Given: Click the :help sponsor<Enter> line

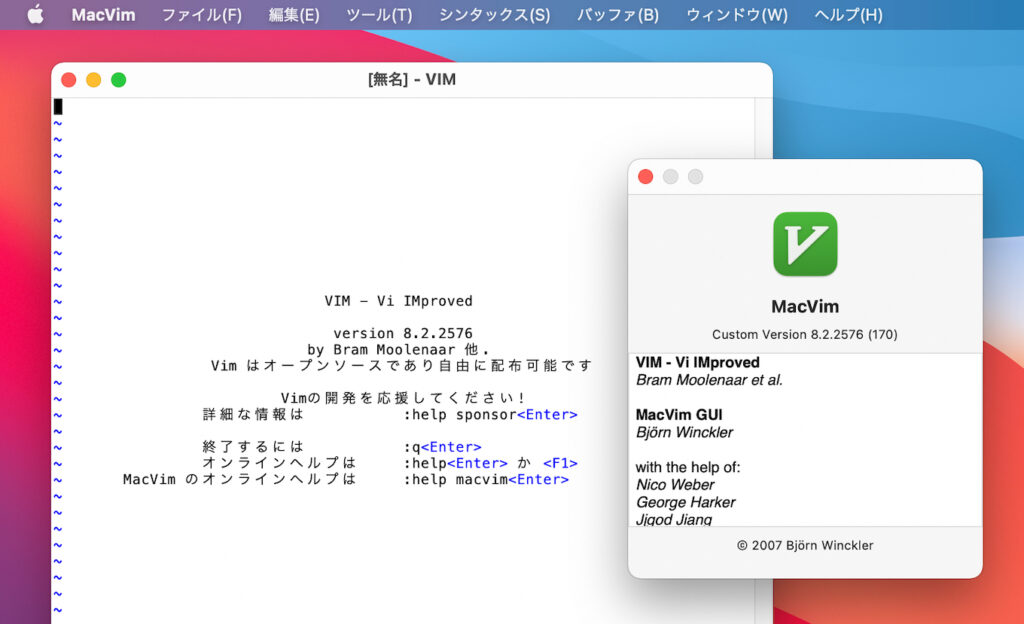Looking at the screenshot, I should [x=490, y=414].
